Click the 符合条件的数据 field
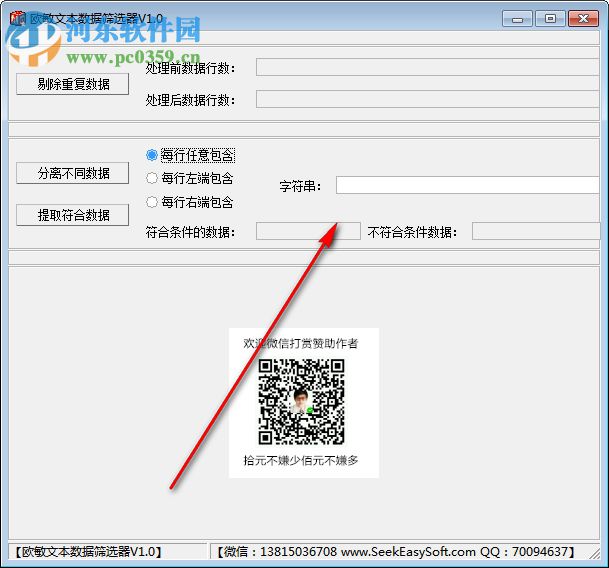The width and height of the screenshot is (609, 568). coord(308,231)
